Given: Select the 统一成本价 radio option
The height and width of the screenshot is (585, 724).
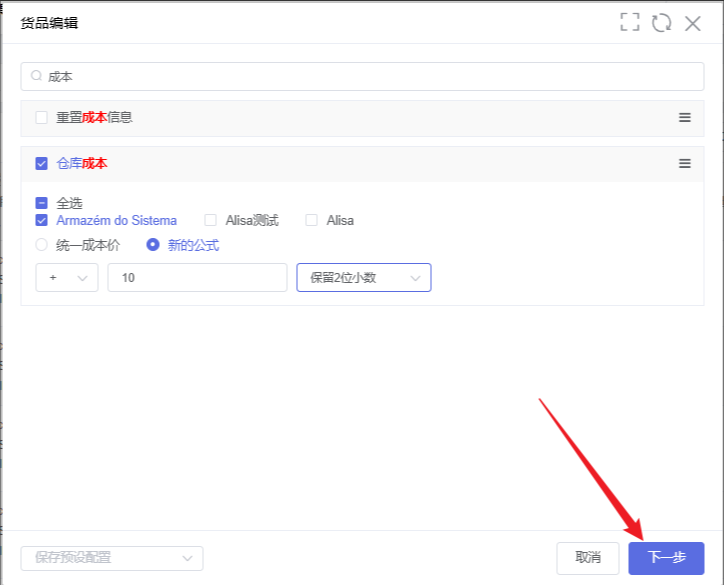Looking at the screenshot, I should [x=42, y=245].
